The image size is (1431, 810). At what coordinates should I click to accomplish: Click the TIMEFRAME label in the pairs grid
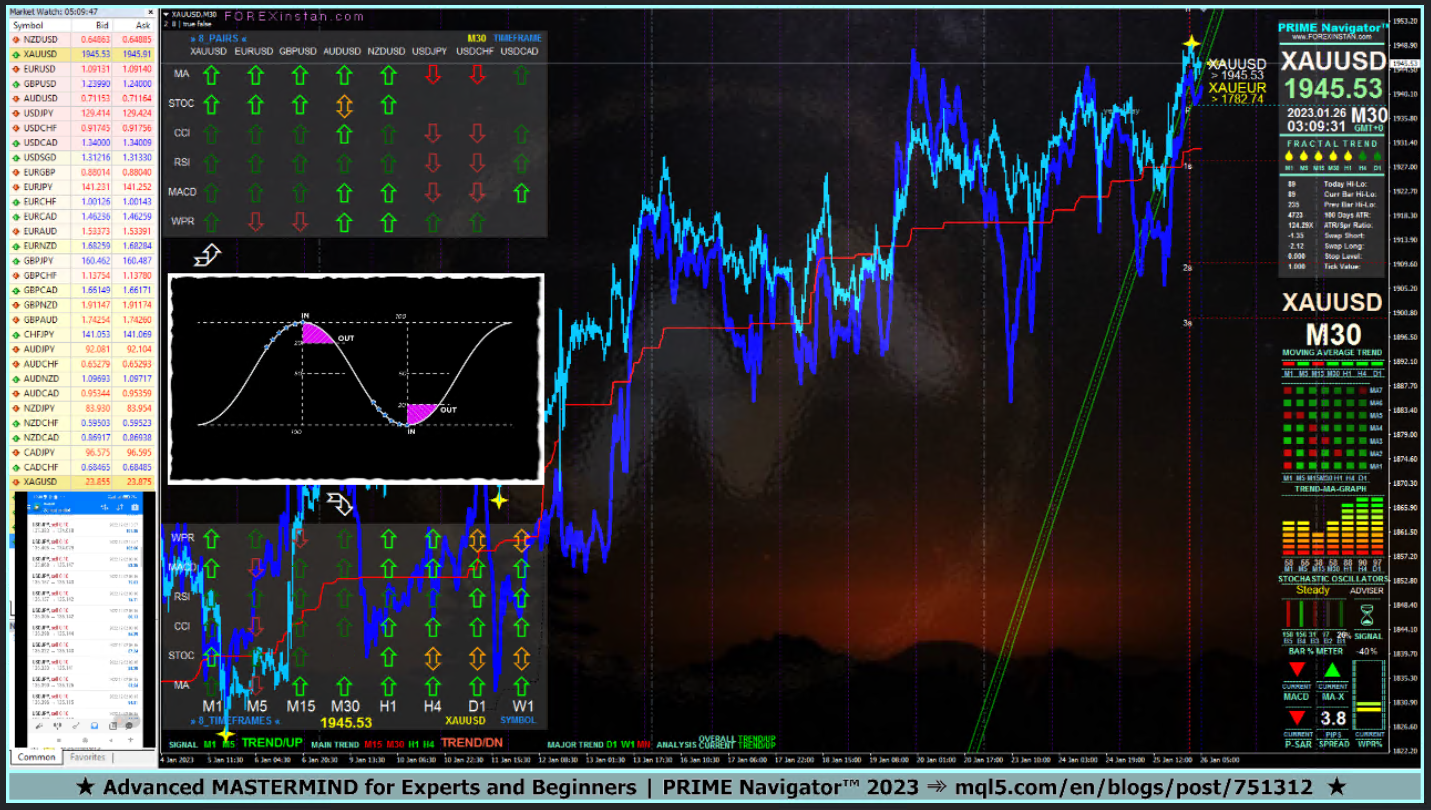click(x=518, y=38)
